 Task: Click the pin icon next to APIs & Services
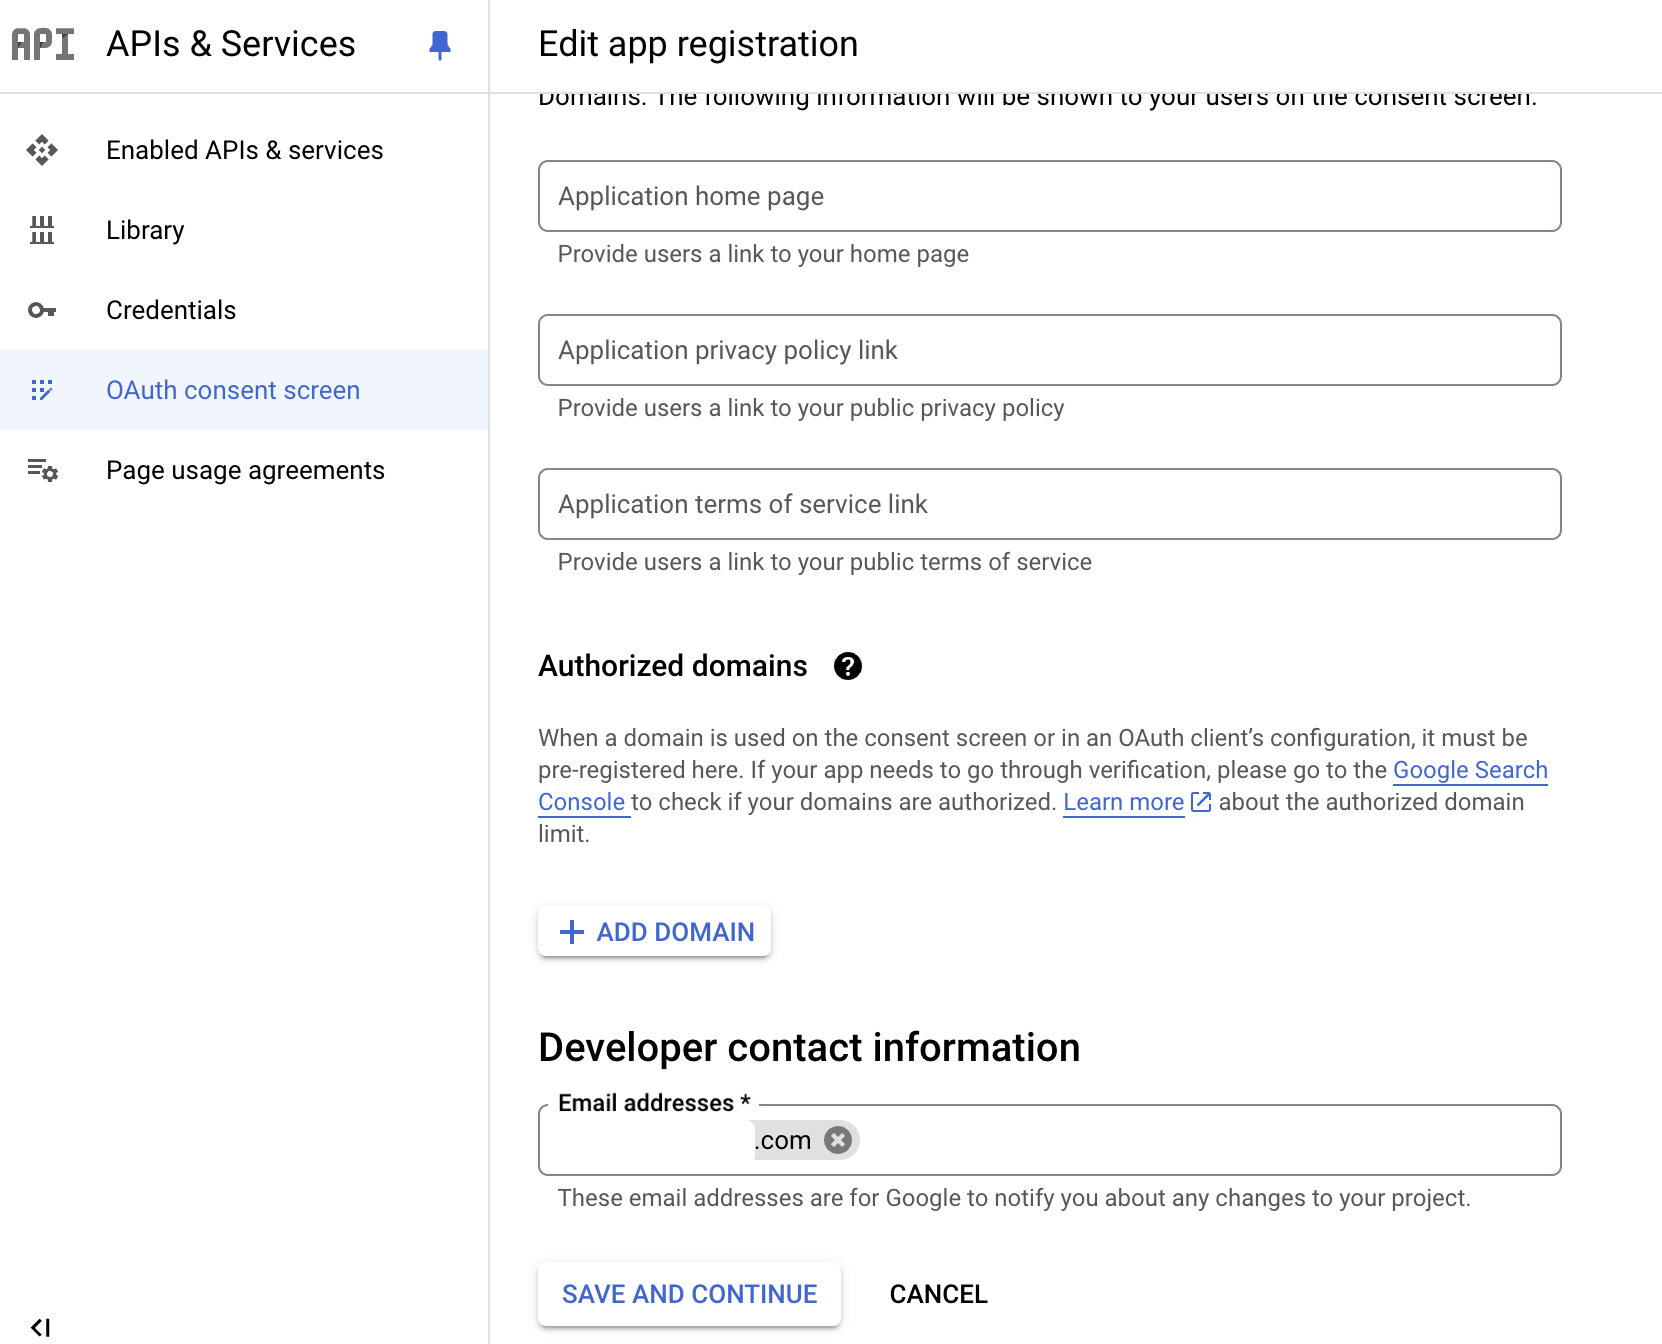coord(440,45)
